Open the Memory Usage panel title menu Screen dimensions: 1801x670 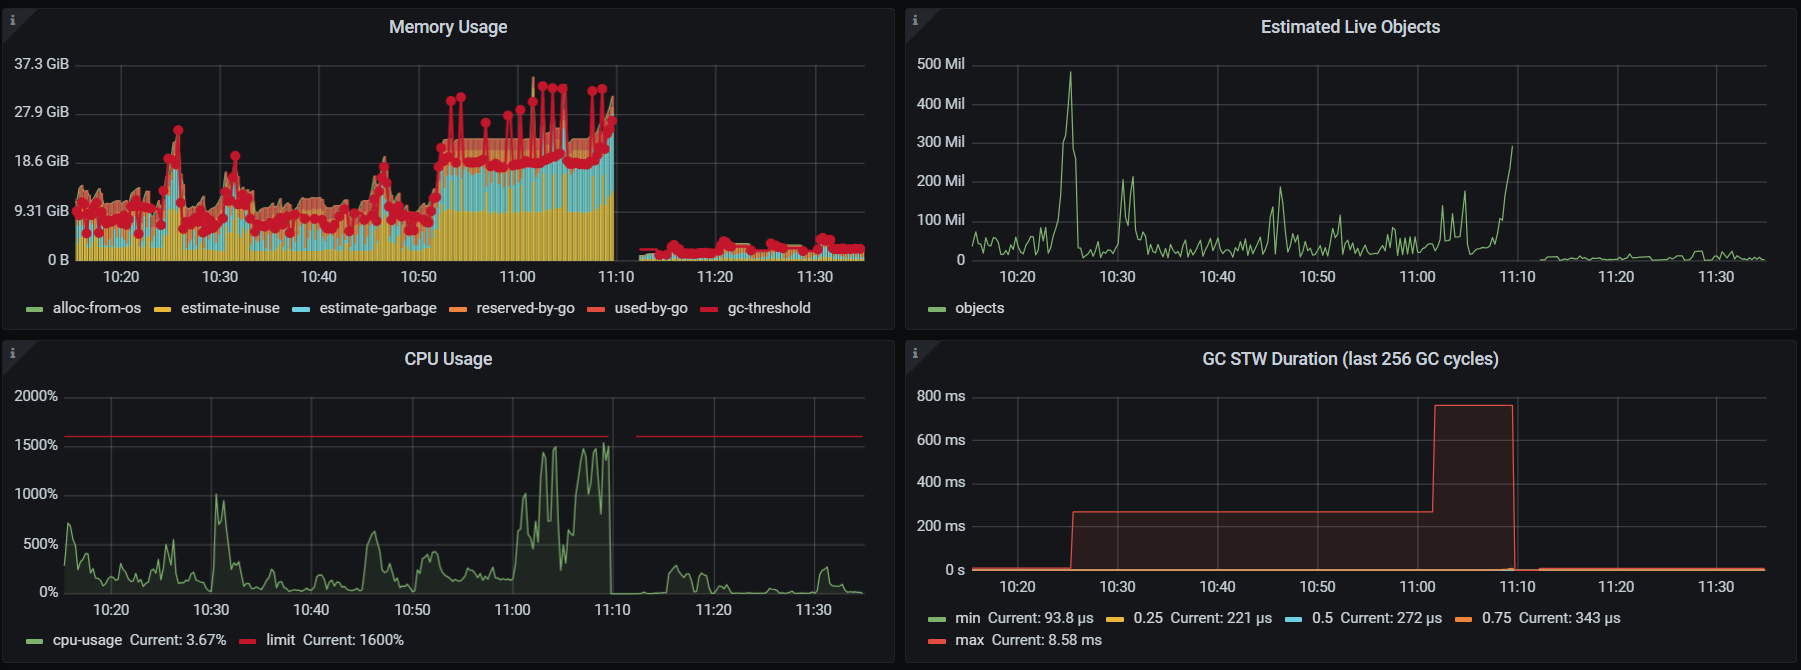[x=448, y=27]
